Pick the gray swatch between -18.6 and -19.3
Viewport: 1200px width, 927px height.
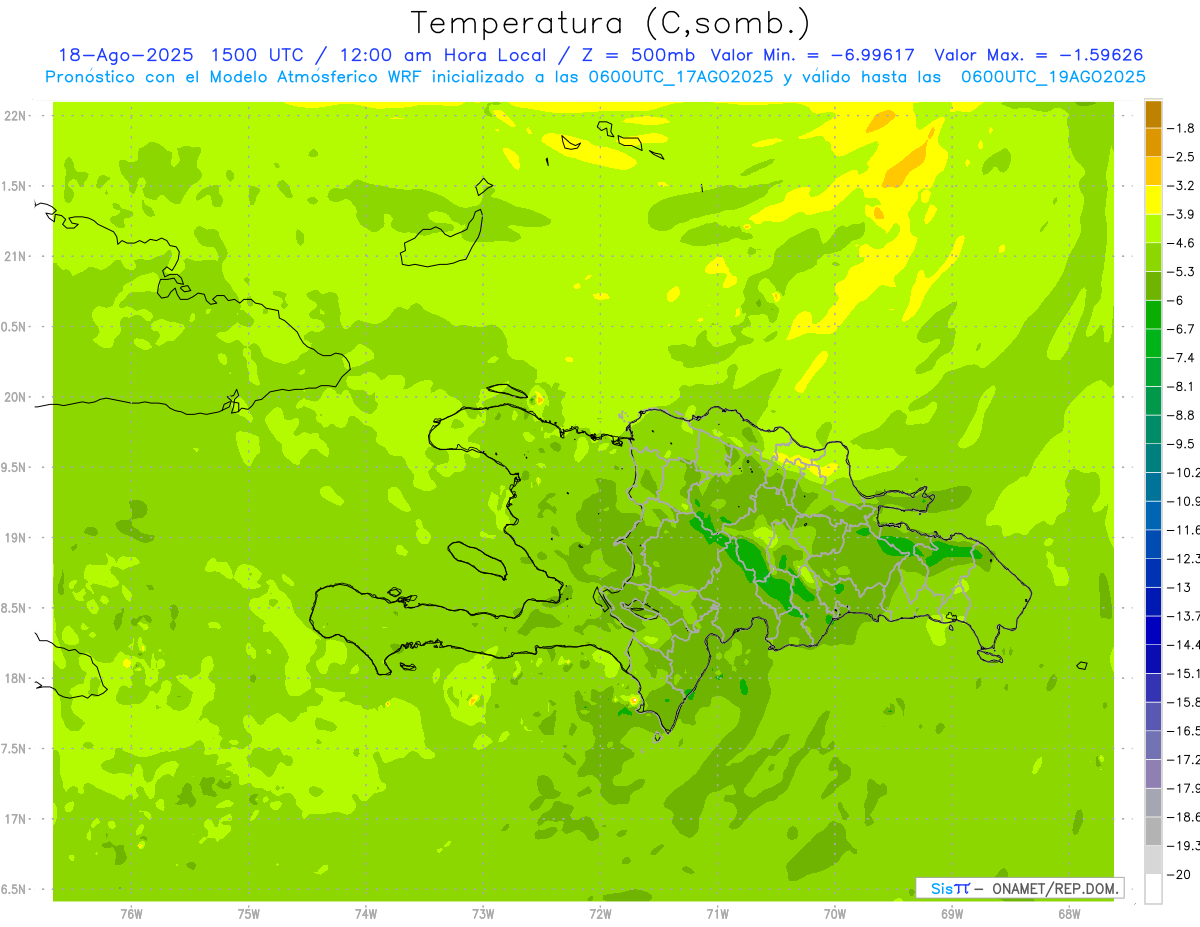(x=1153, y=831)
